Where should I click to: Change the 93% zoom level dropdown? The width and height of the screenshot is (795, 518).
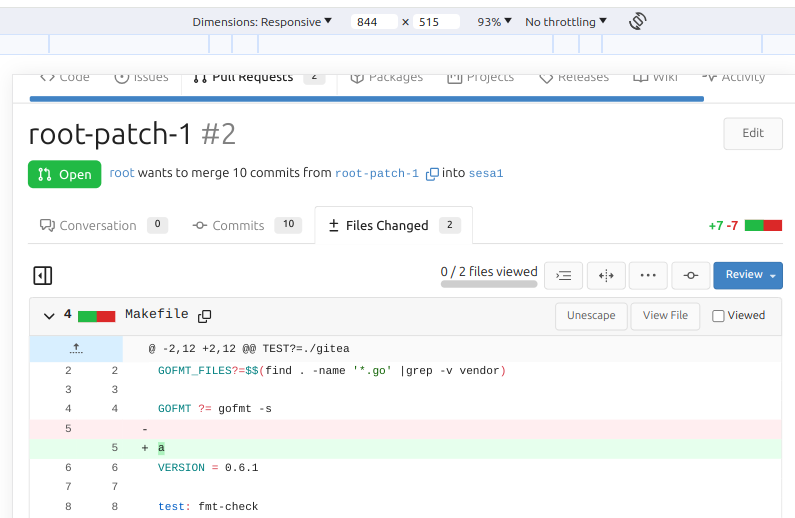tap(494, 22)
